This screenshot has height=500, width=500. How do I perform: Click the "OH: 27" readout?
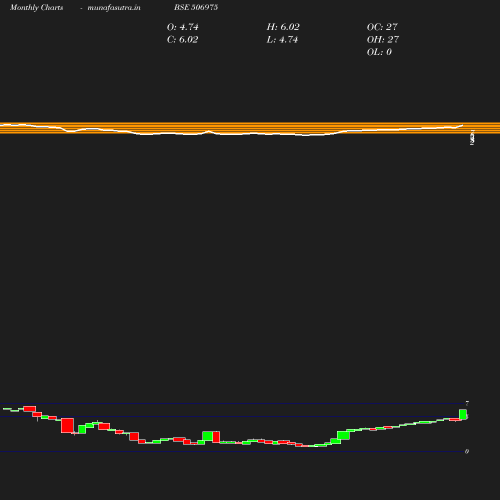[383, 40]
